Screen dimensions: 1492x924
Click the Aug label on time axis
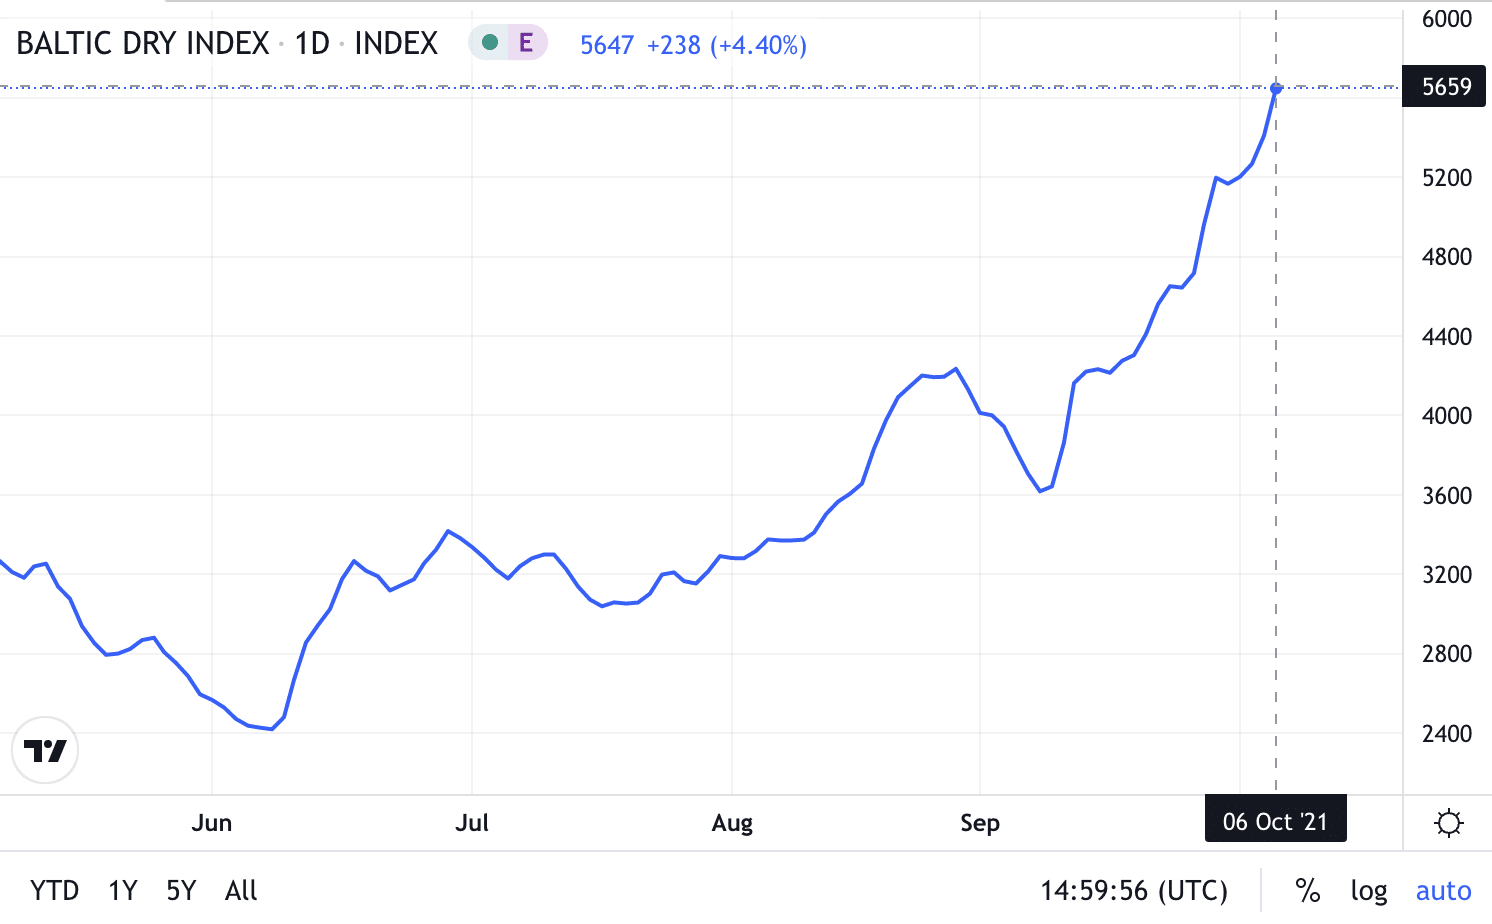pos(732,823)
